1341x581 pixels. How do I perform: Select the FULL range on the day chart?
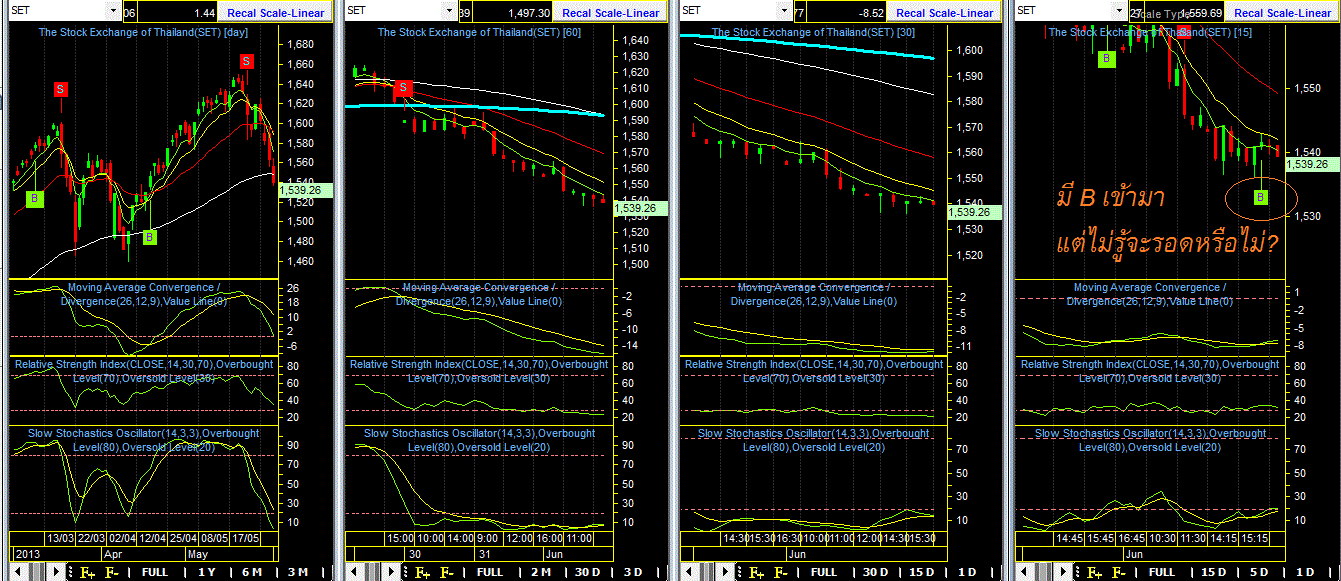click(x=154, y=572)
